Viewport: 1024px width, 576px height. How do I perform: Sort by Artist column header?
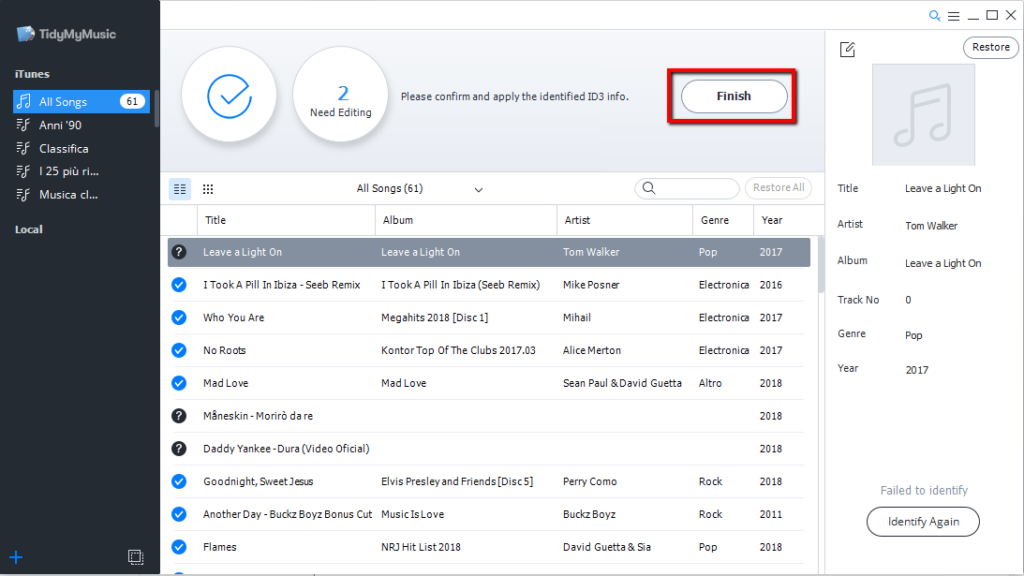[624, 220]
